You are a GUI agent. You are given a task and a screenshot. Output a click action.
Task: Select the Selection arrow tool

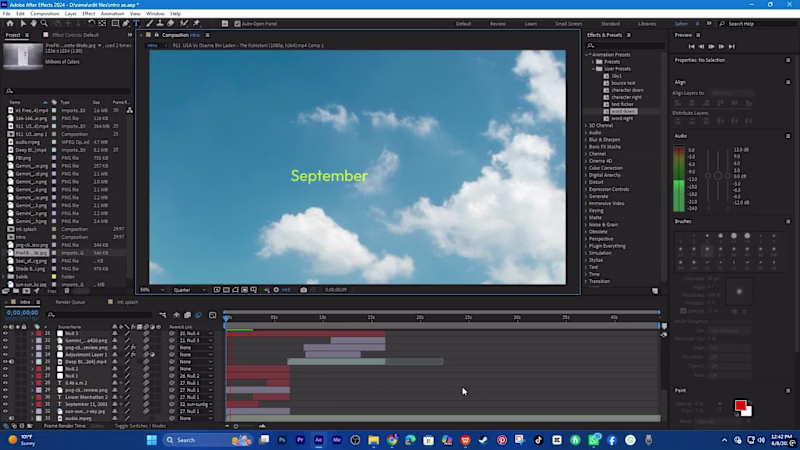click(x=23, y=23)
